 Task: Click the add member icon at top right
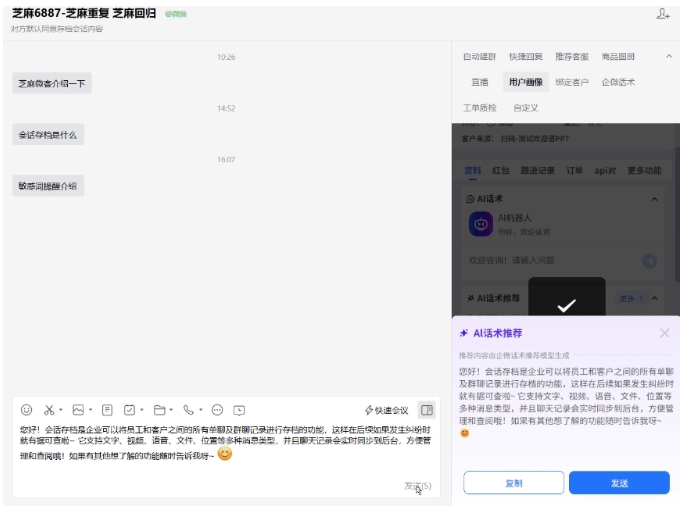tap(662, 14)
